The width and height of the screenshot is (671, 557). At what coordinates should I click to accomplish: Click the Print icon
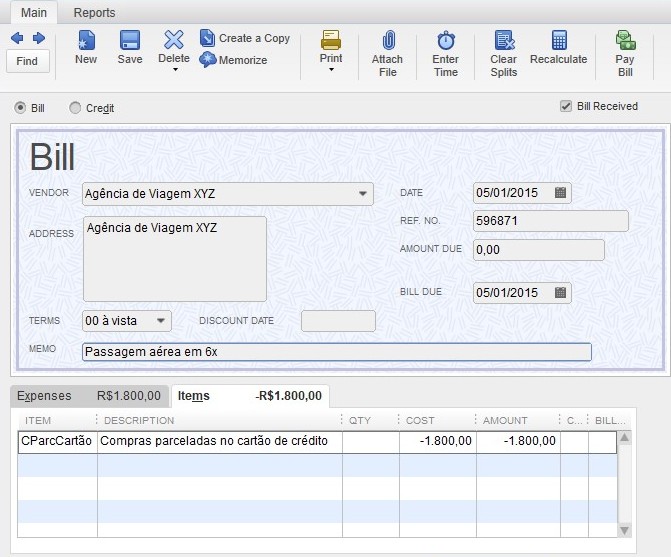(x=331, y=40)
